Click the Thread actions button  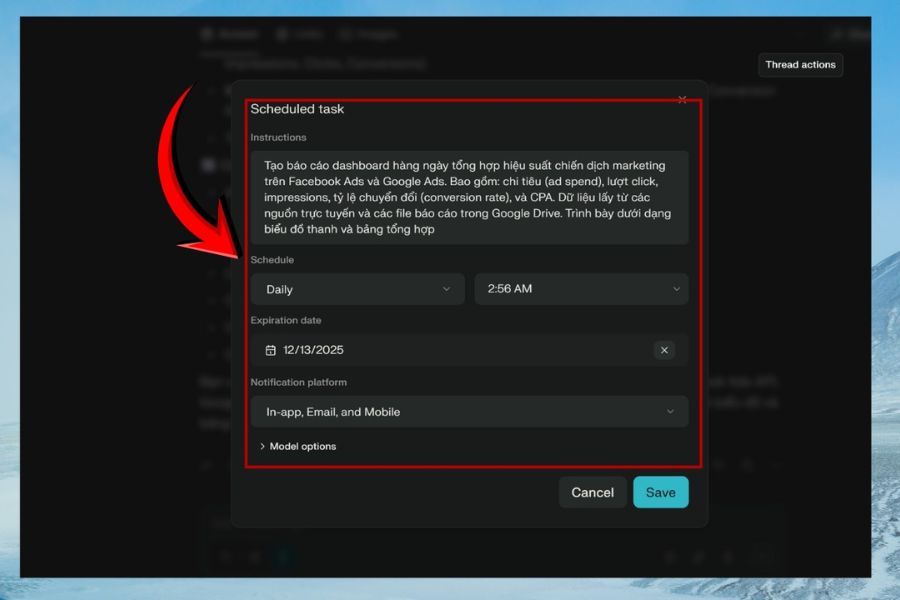click(800, 65)
